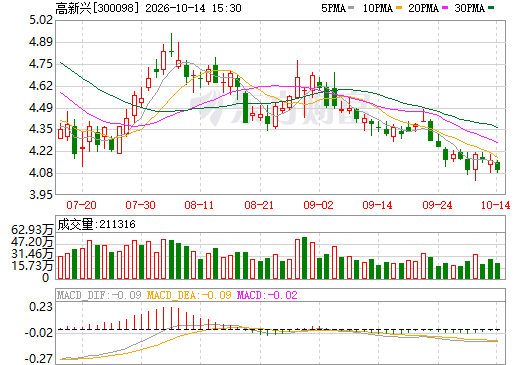
Task: Click the 5PMA gray legend swatch
Action: [x=351, y=8]
